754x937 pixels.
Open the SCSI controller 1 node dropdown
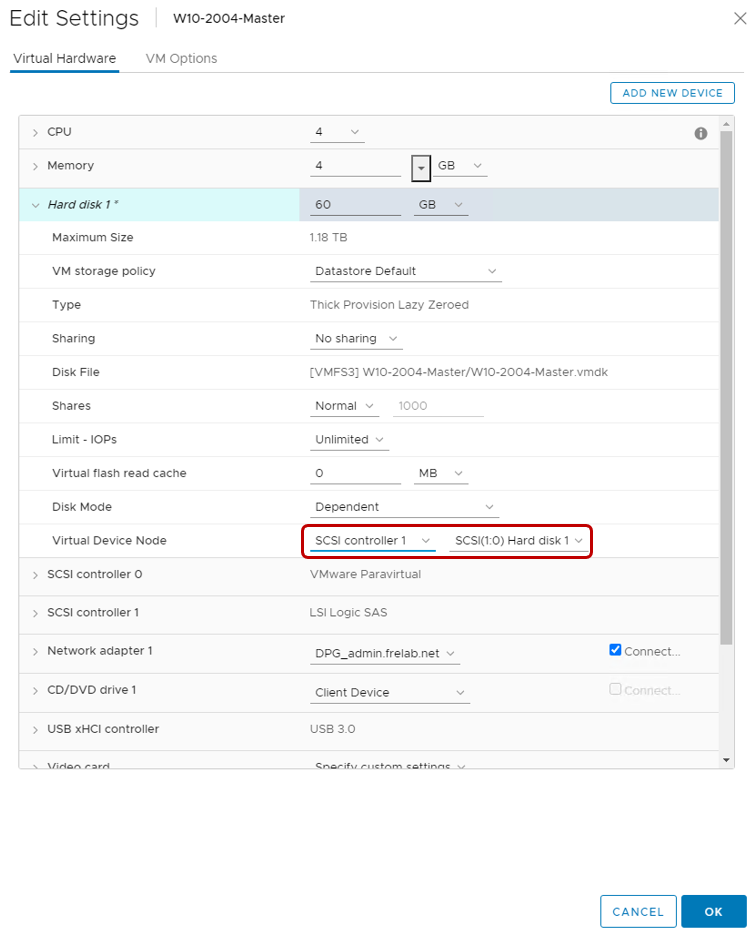(371, 541)
